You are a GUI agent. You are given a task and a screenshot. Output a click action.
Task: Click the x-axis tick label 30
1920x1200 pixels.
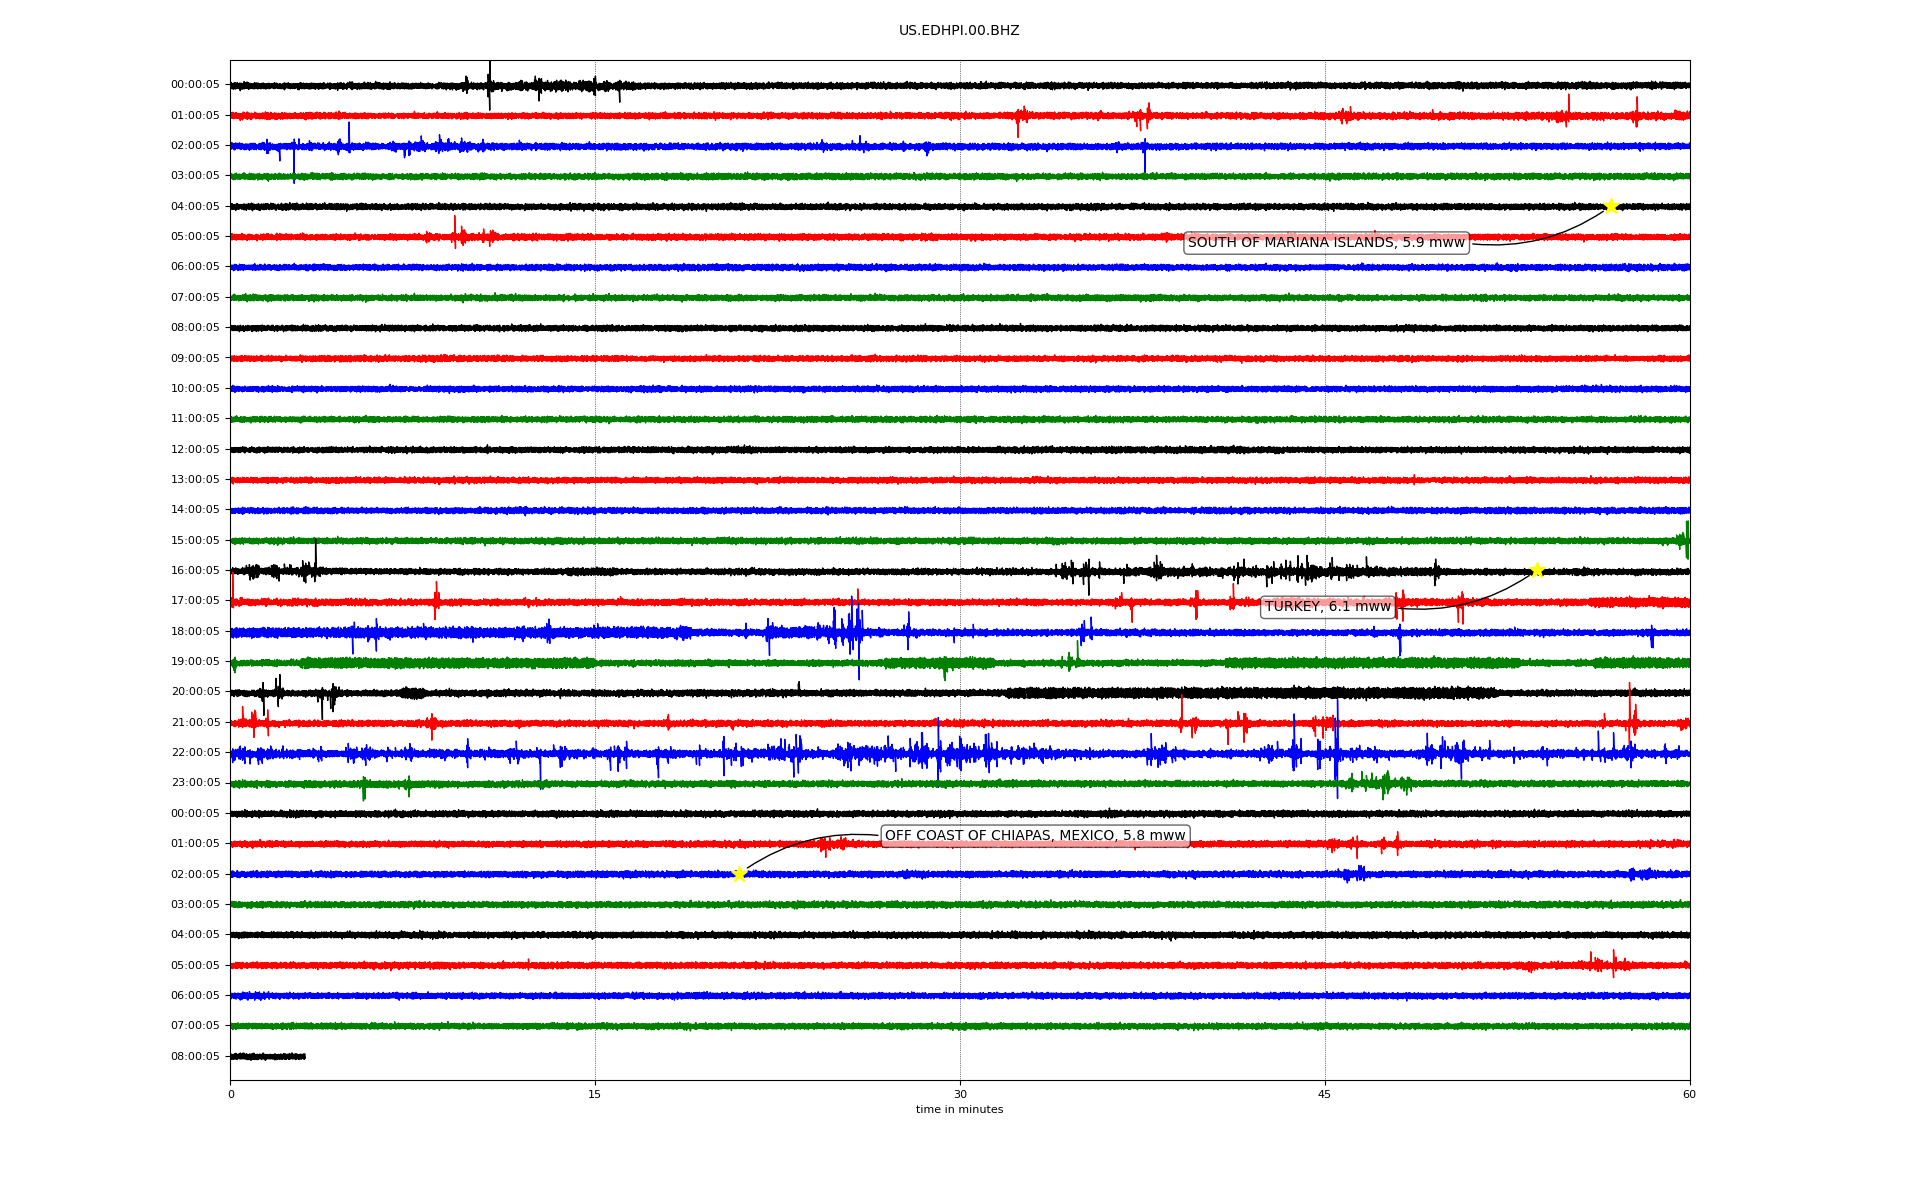960,1094
